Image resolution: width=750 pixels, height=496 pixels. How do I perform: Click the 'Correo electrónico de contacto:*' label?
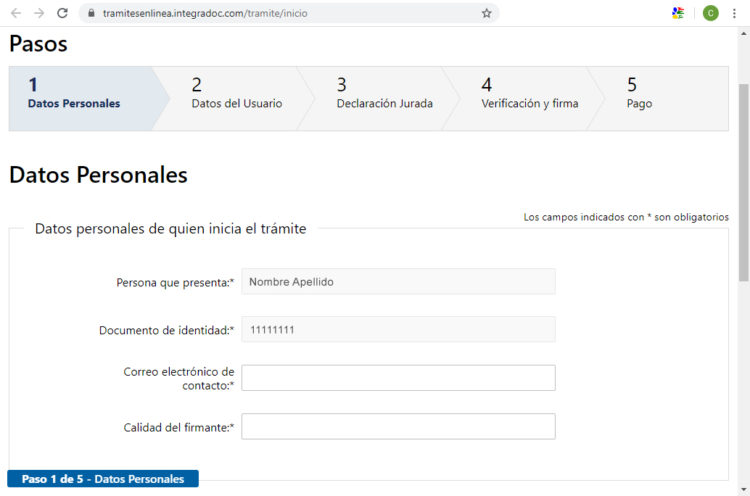tap(179, 378)
